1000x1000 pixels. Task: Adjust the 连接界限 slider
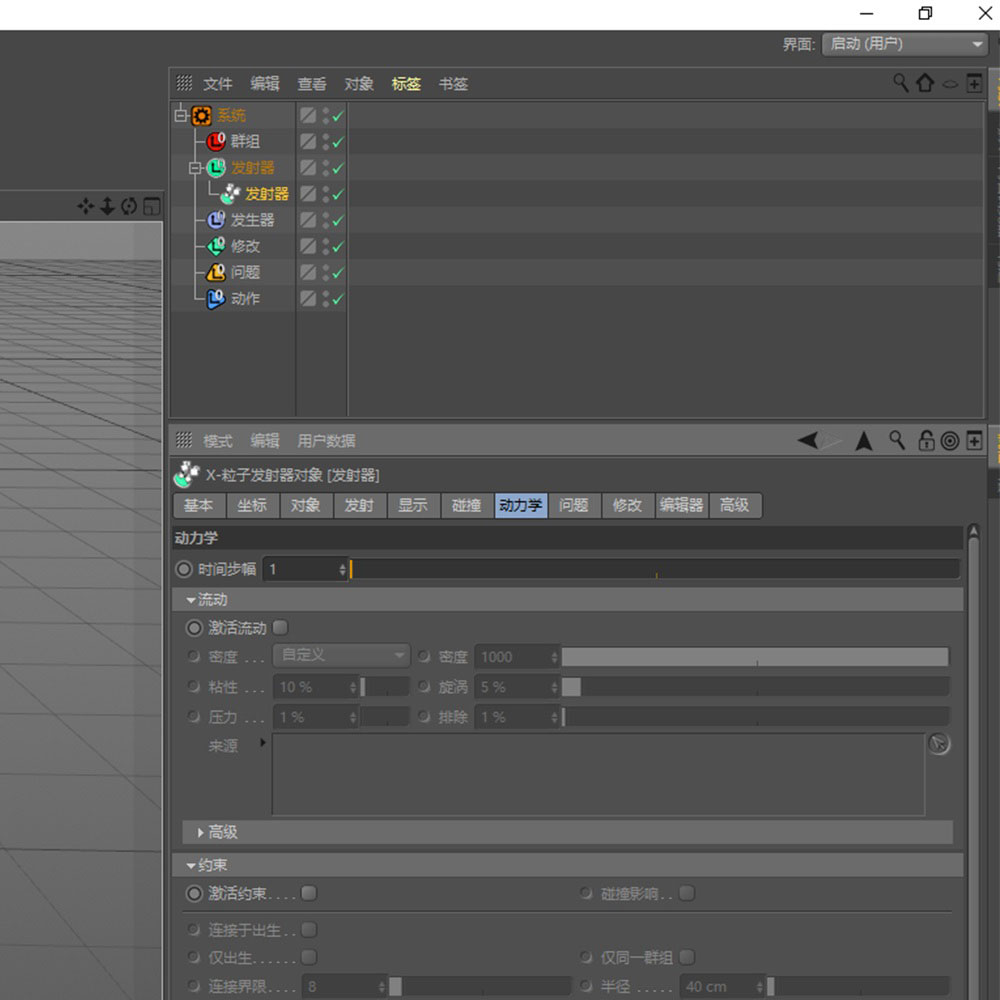point(480,986)
